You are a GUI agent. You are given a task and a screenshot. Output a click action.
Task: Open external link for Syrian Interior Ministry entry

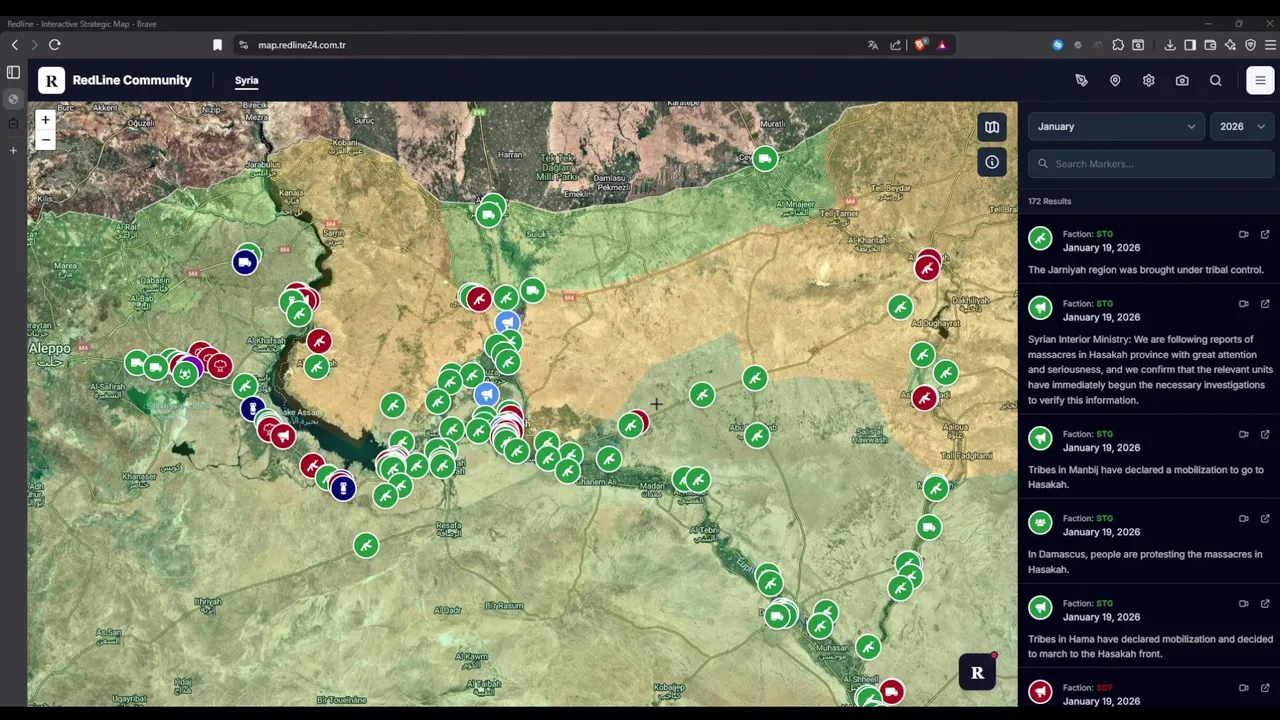(1265, 304)
